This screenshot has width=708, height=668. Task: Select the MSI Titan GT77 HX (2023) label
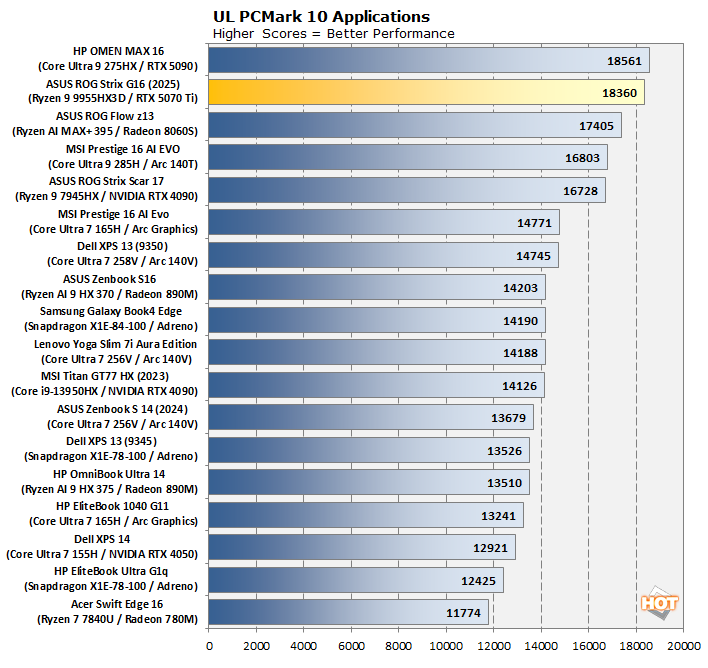pyautogui.click(x=105, y=376)
